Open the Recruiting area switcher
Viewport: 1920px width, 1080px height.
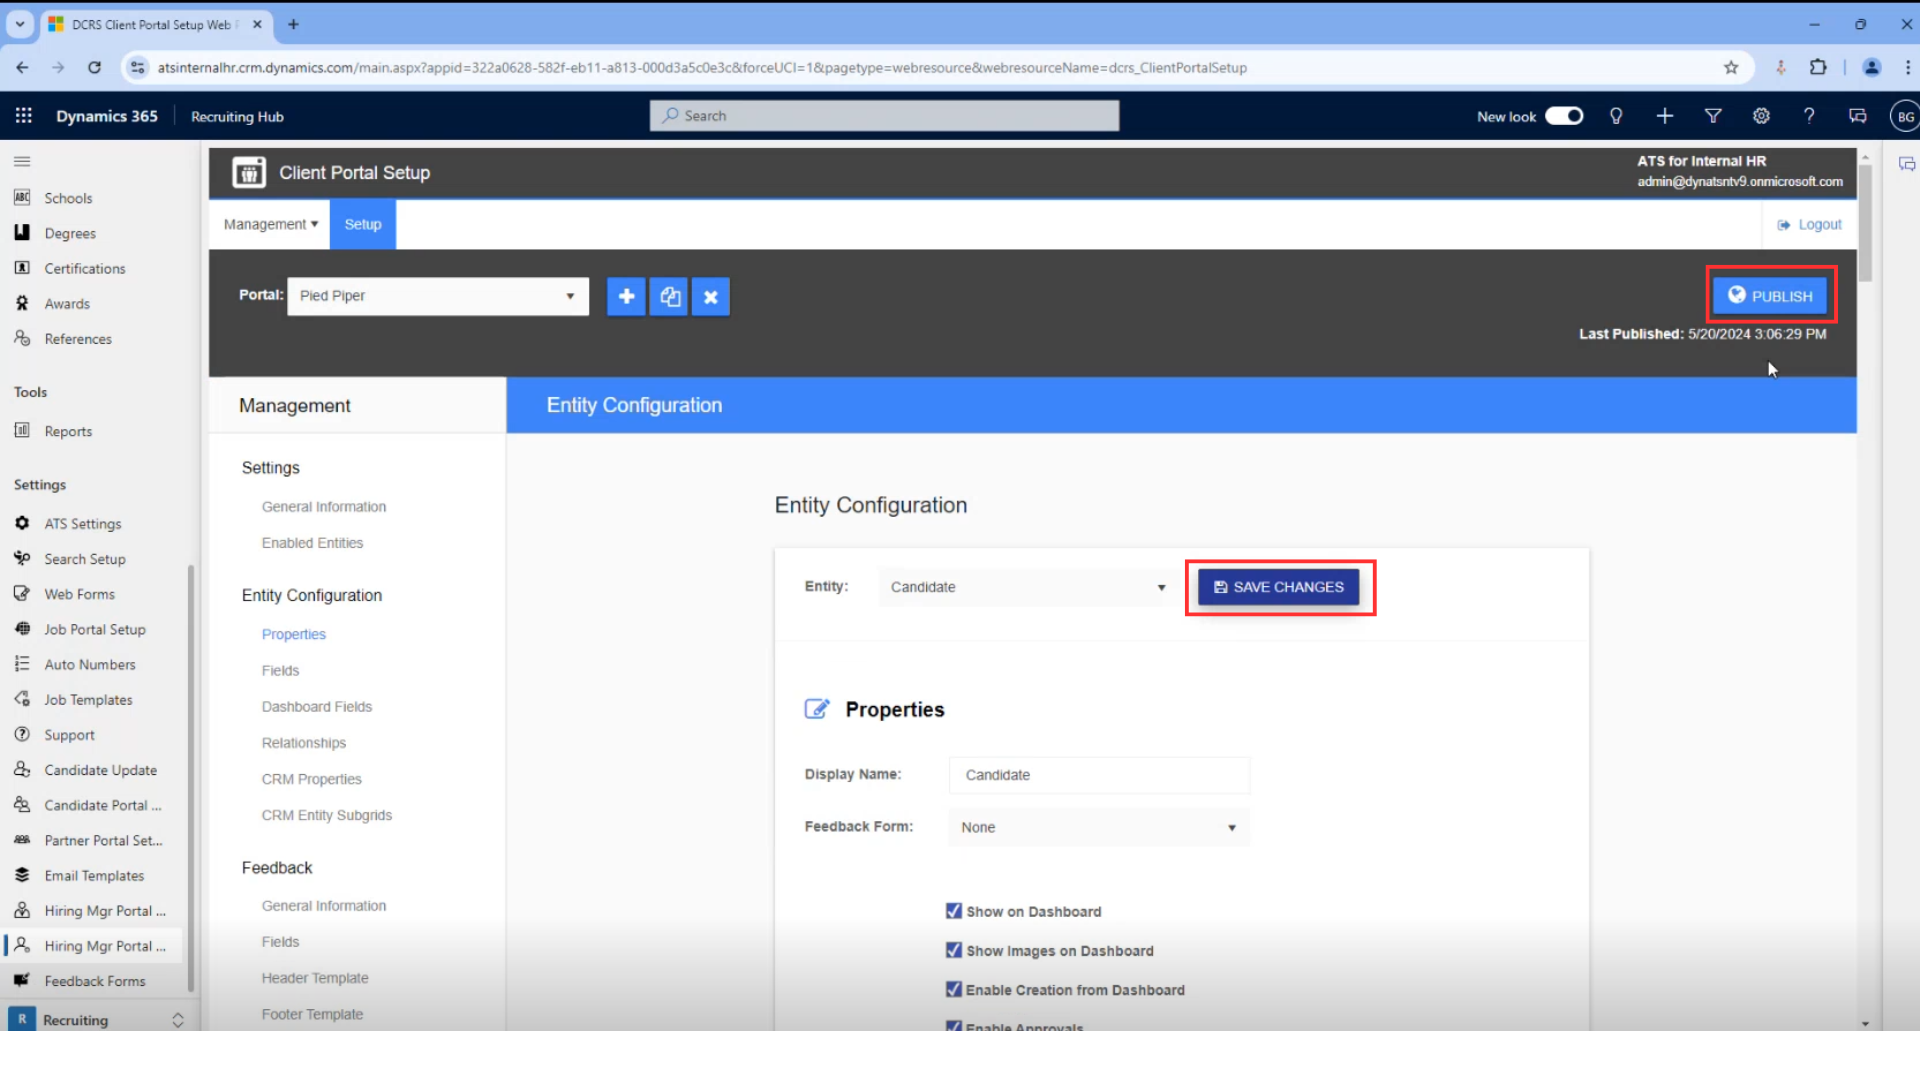(96, 1019)
